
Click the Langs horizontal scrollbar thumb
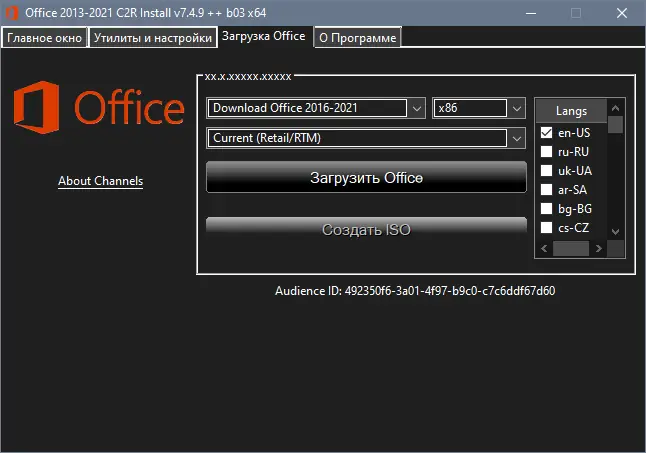tap(571, 248)
